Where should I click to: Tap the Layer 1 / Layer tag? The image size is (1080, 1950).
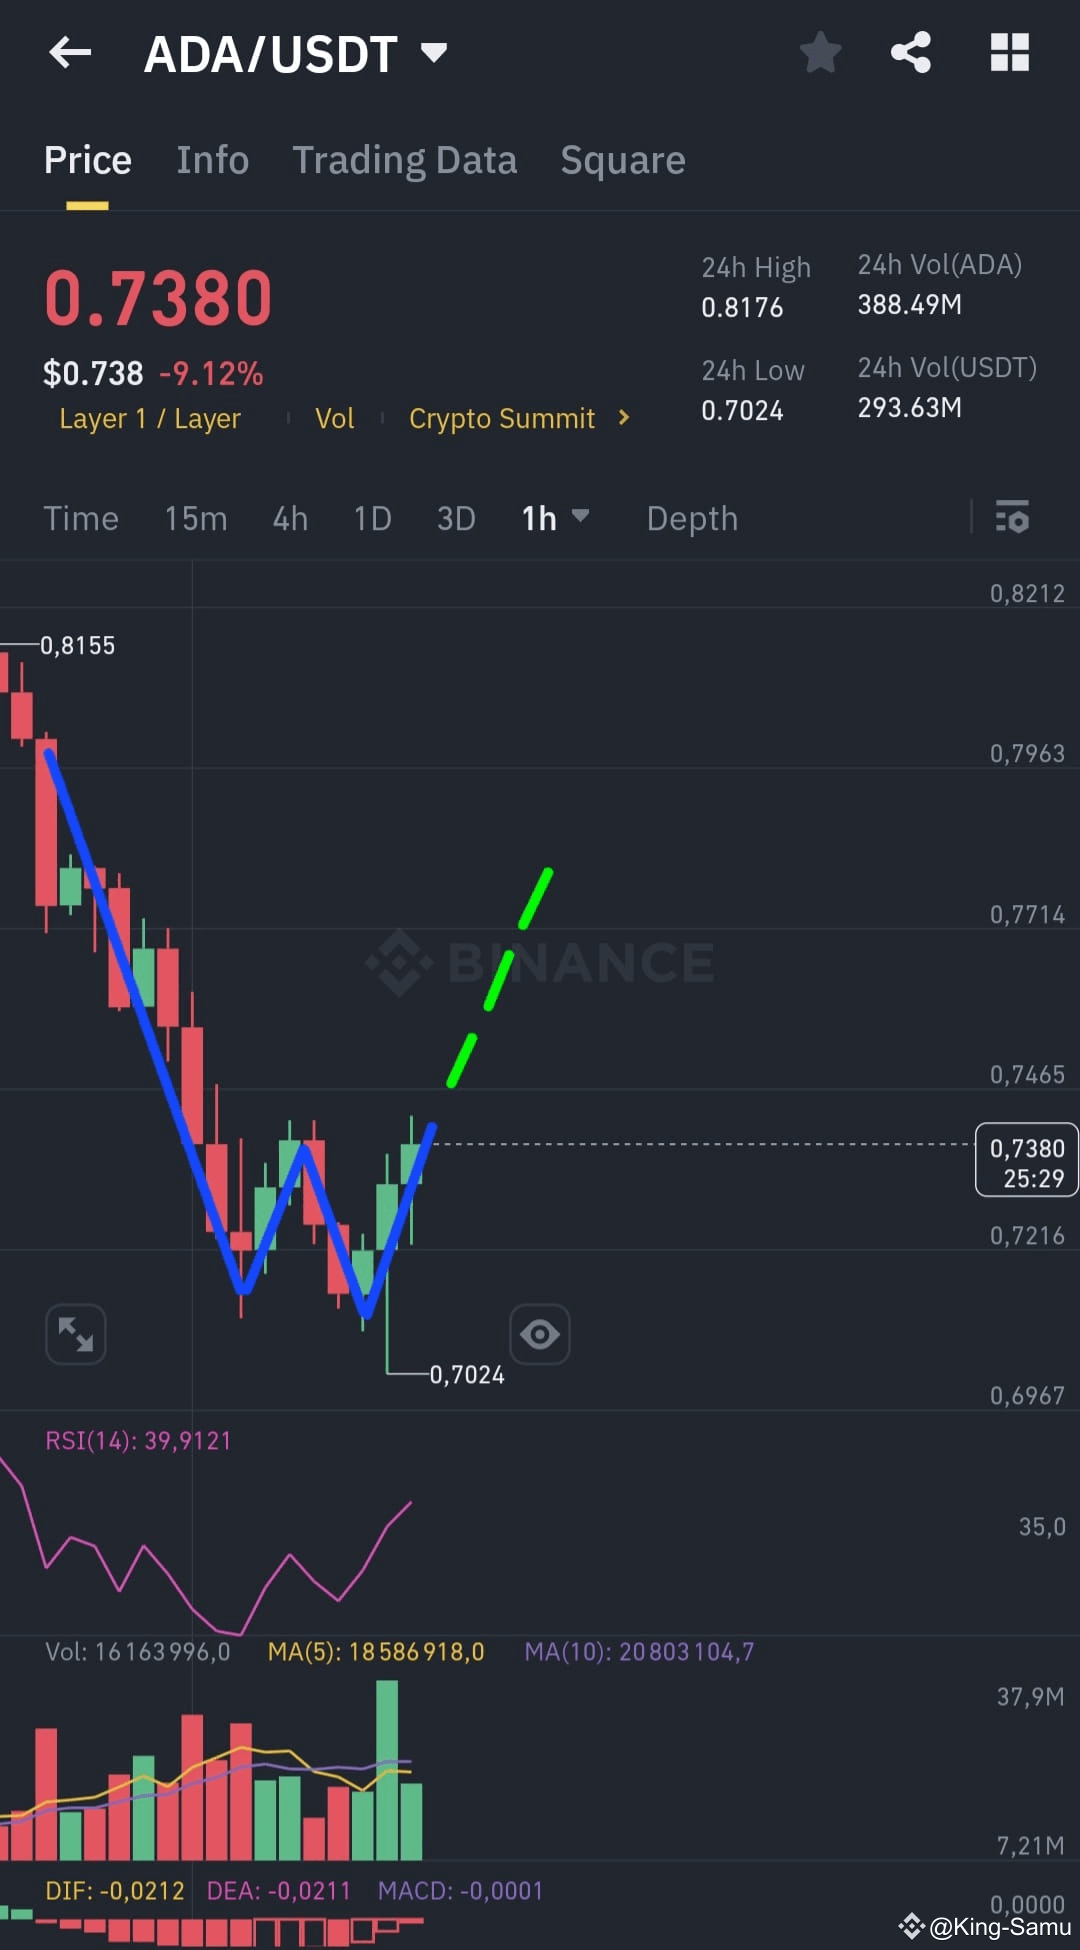pyautogui.click(x=150, y=419)
